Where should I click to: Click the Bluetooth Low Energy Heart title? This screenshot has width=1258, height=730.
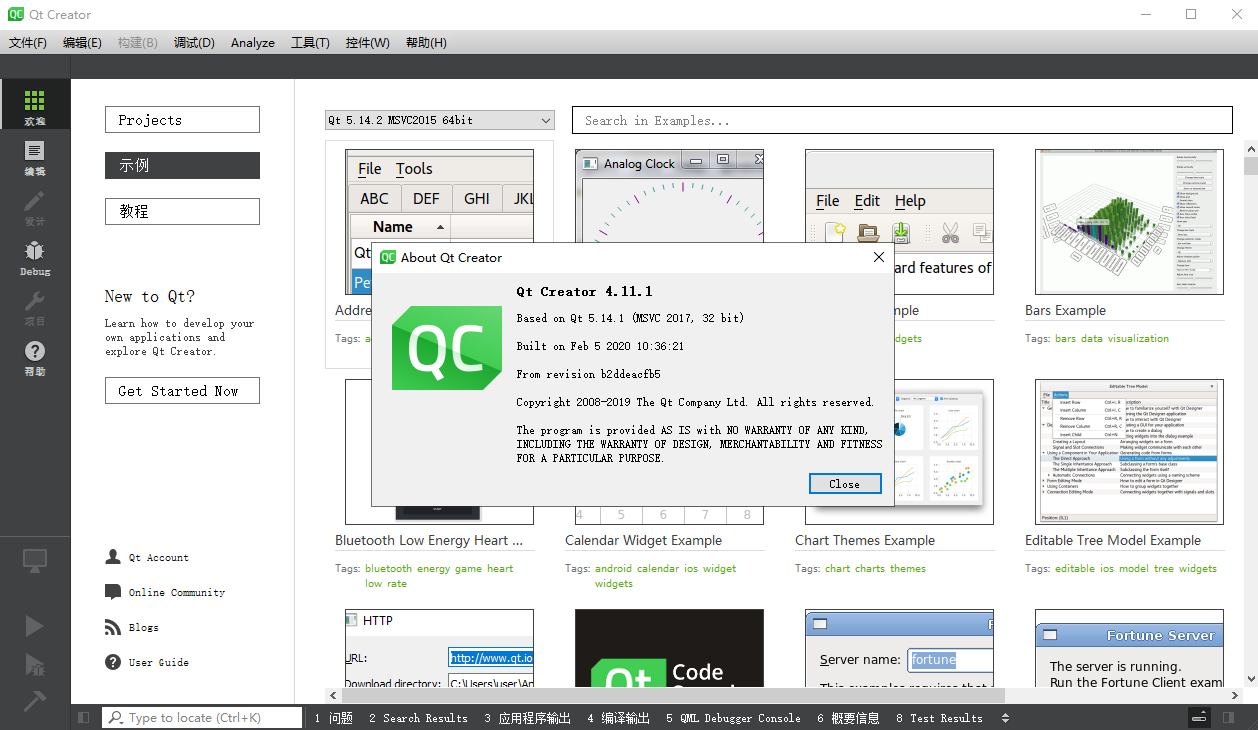429,540
